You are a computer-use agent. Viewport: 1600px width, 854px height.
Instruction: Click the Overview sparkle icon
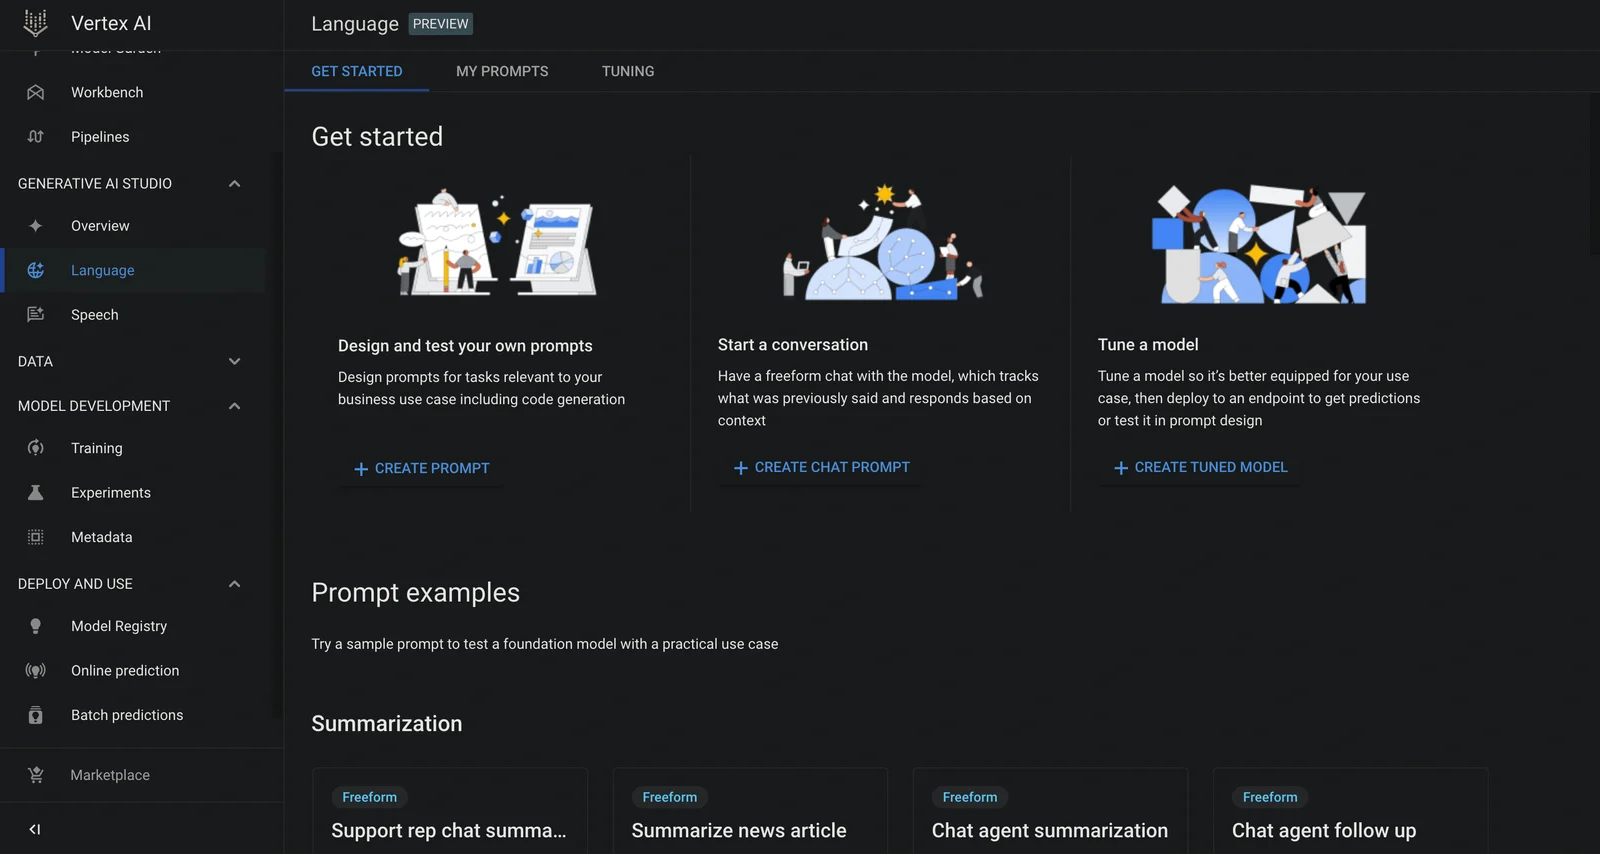[36, 226]
